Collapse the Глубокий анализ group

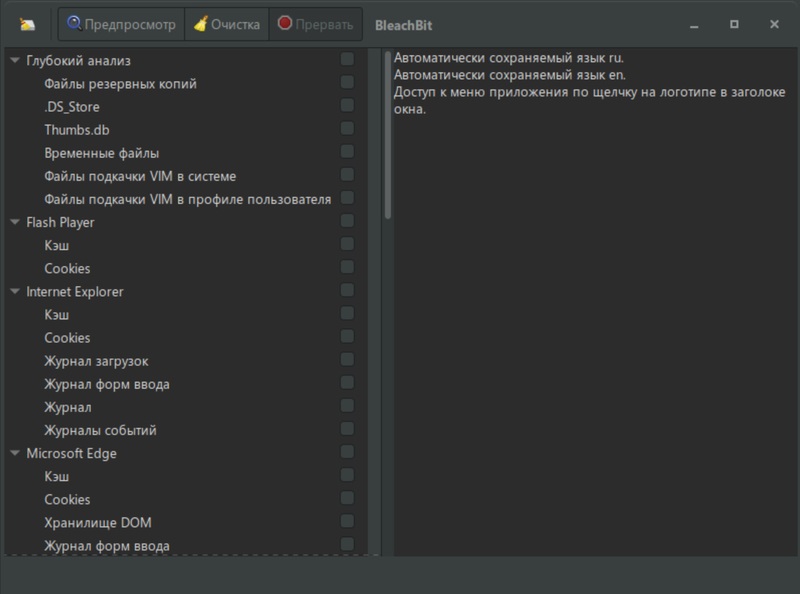15,61
